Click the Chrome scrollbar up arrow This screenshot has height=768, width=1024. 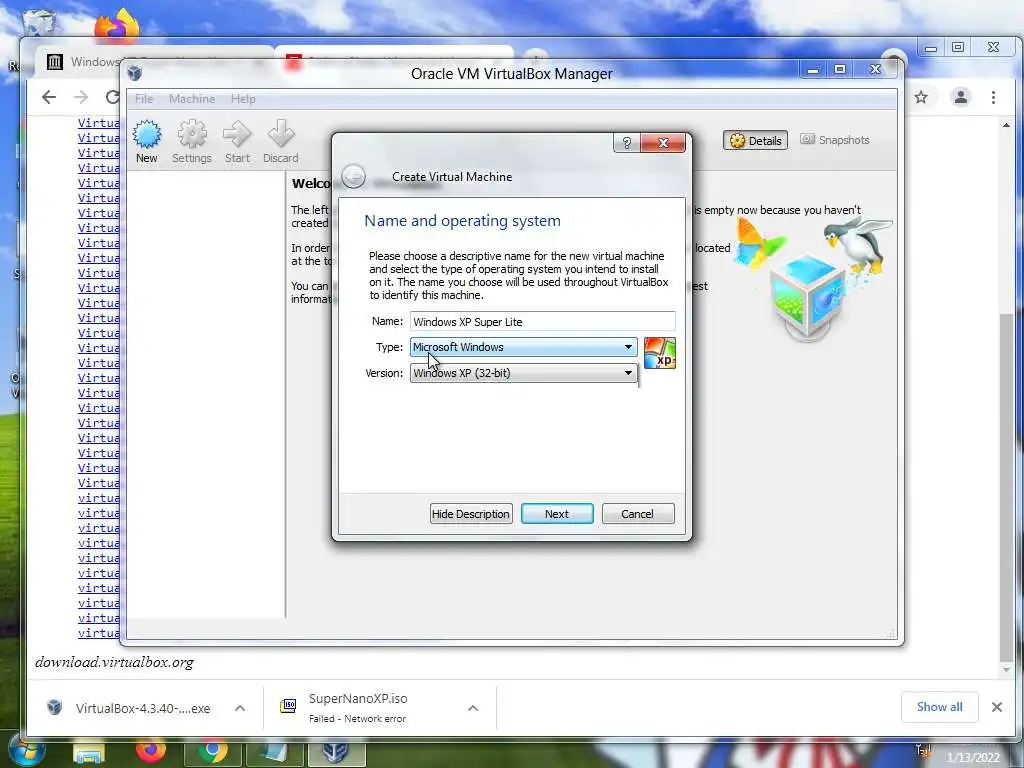pyautogui.click(x=1006, y=125)
